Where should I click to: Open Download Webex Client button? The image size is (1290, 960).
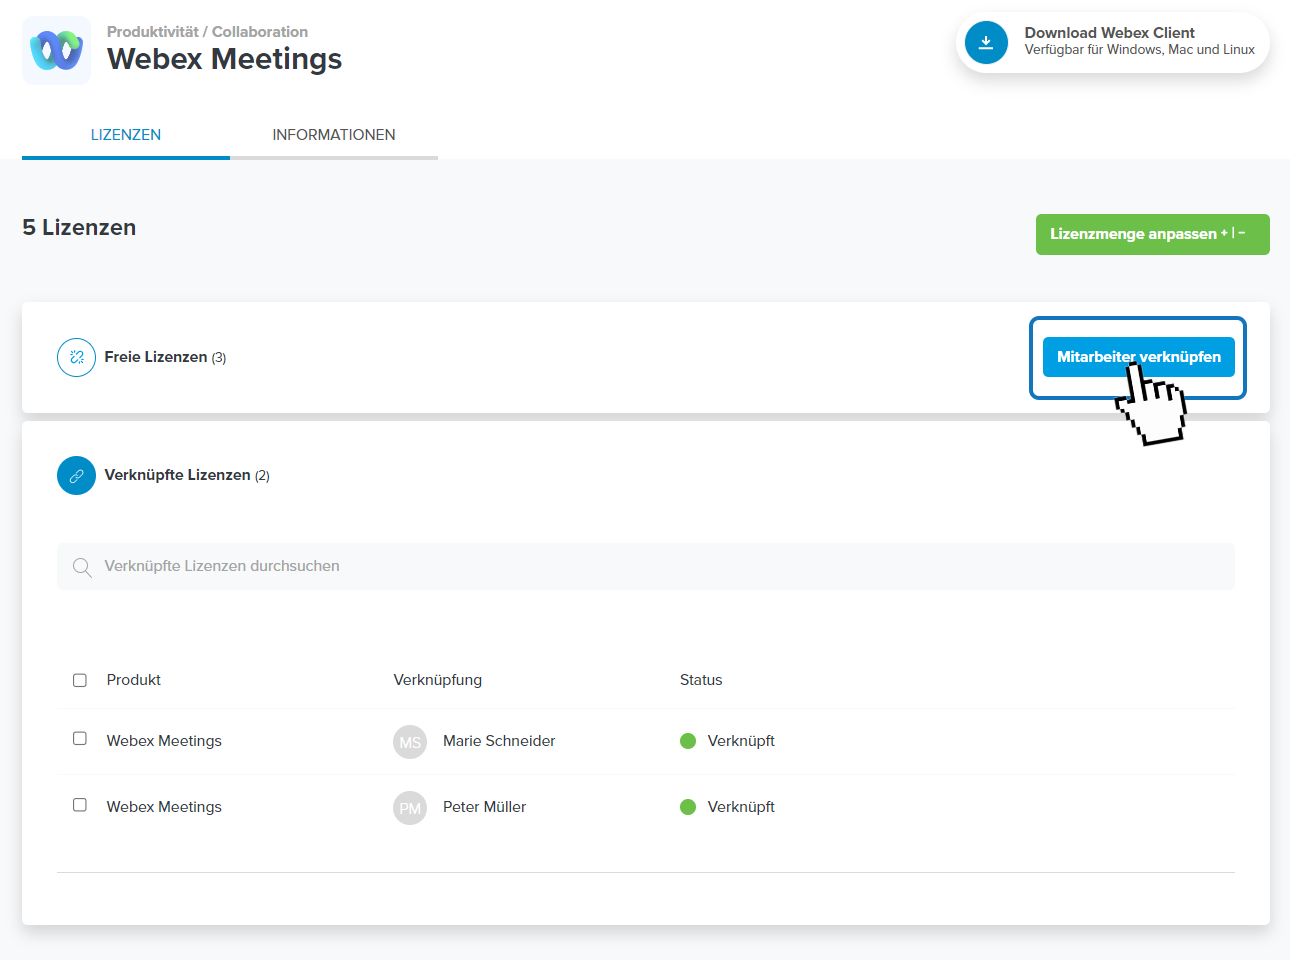(1113, 42)
